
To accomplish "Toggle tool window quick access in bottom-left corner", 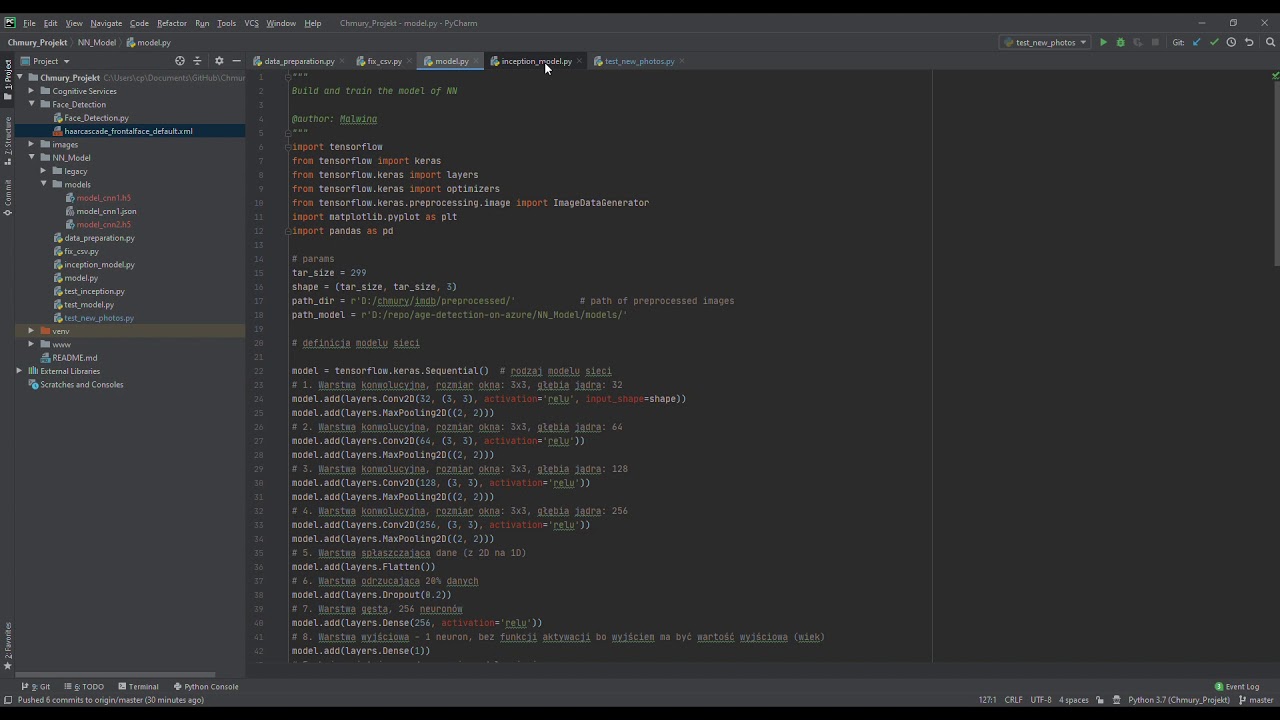I will 7,700.
